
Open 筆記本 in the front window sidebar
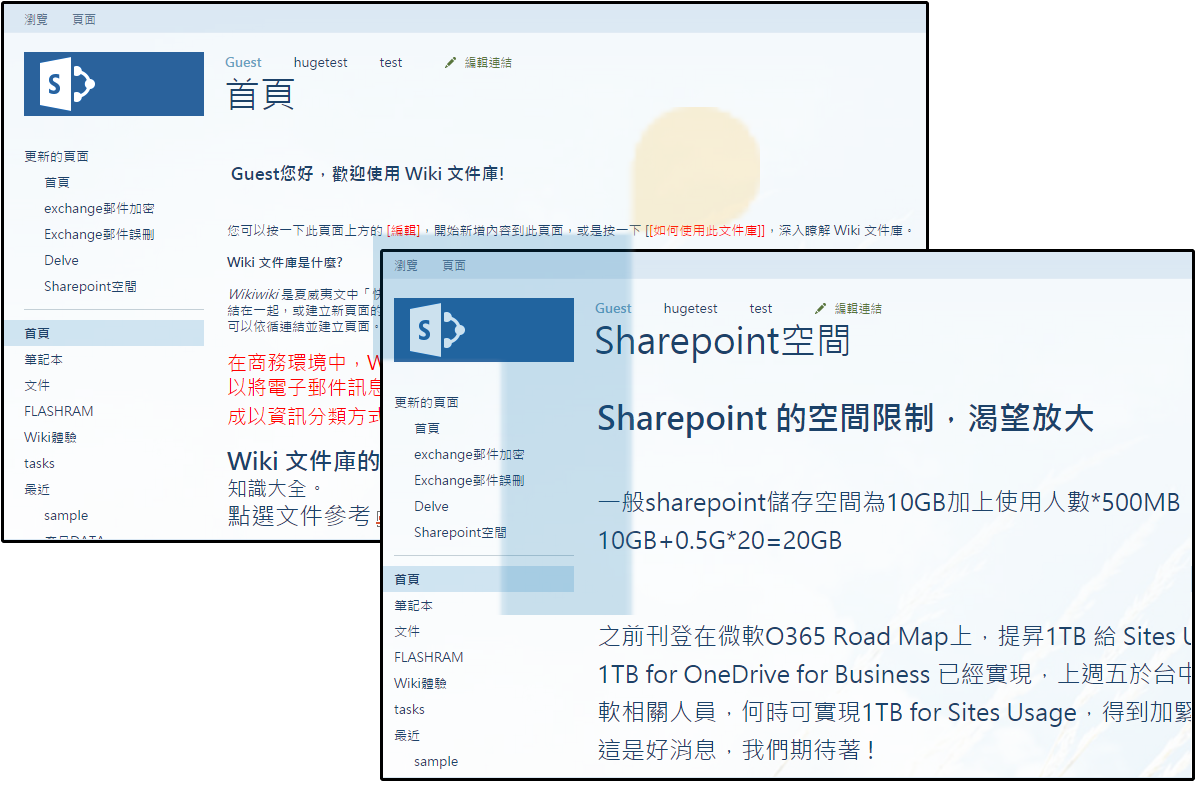[414, 605]
